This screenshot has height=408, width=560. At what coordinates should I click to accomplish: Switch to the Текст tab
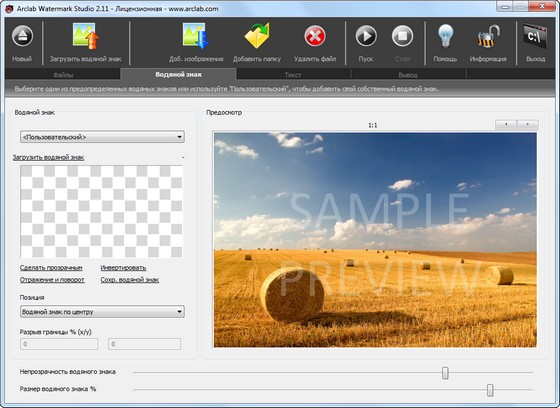pos(293,75)
